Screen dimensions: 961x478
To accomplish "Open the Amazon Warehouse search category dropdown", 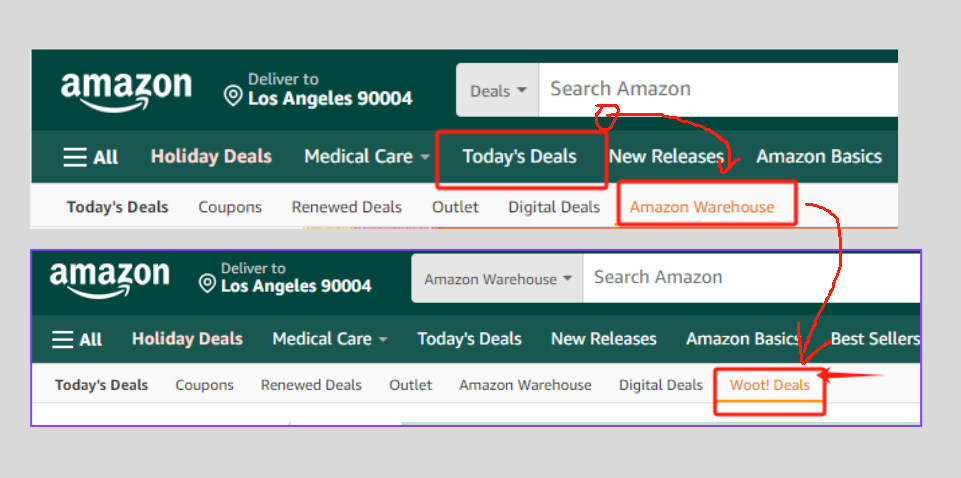I will [497, 279].
